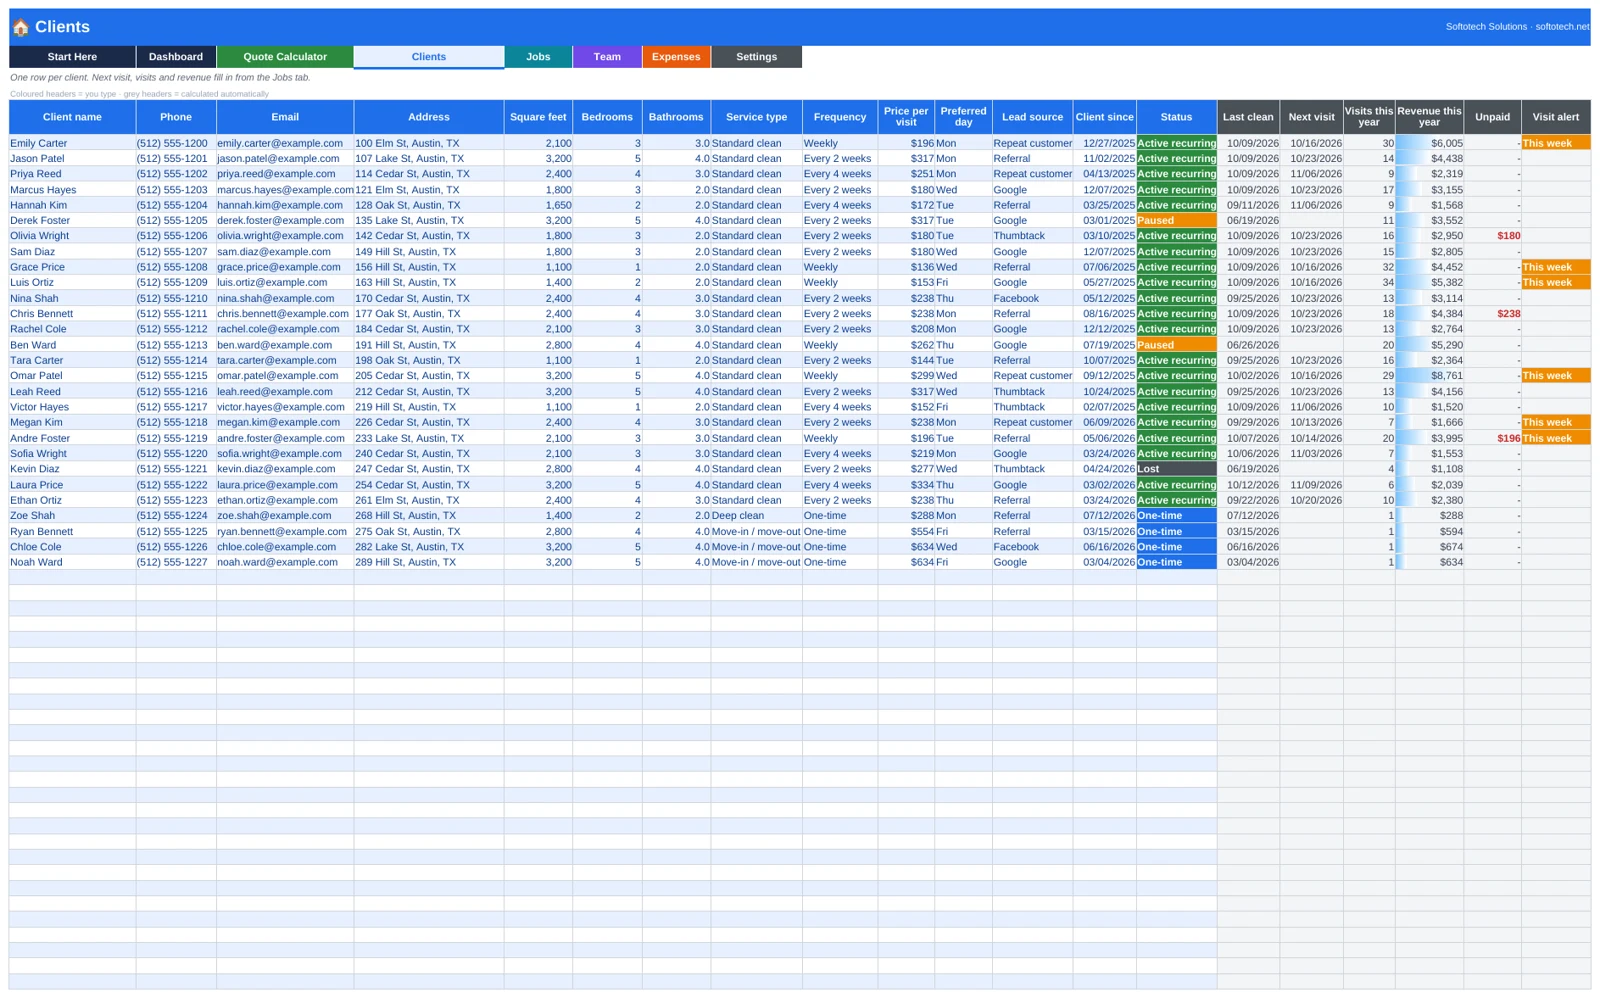Click Luis Ortiz's 34 visits this year cell

[x=1368, y=283]
